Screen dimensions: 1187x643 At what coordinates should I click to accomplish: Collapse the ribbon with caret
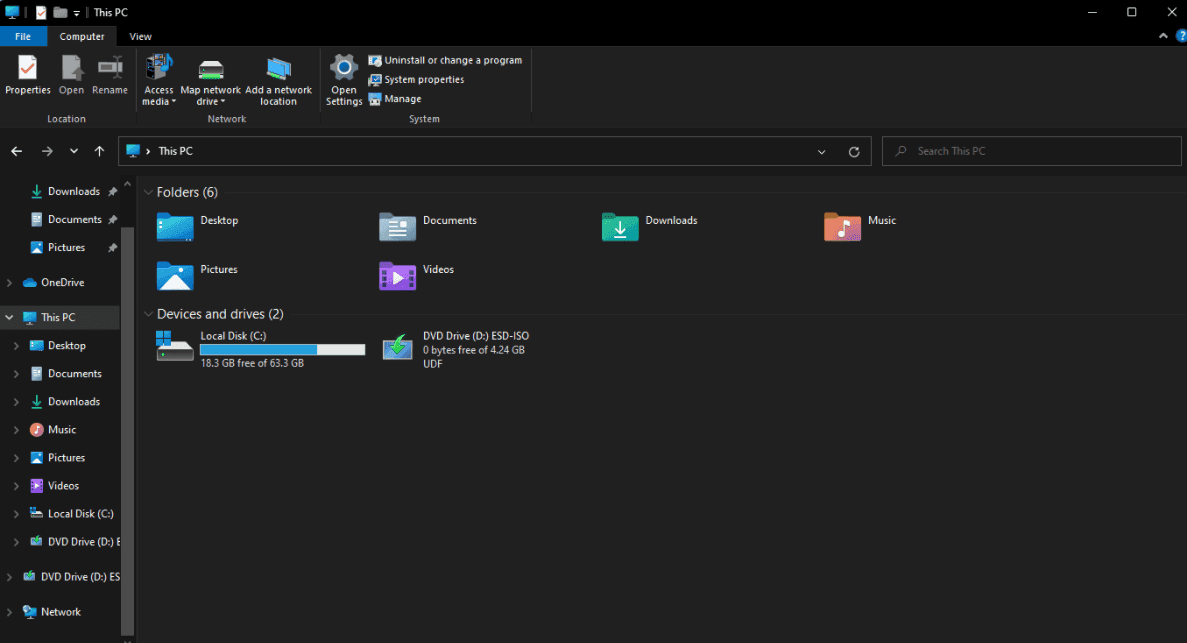[x=1163, y=36]
